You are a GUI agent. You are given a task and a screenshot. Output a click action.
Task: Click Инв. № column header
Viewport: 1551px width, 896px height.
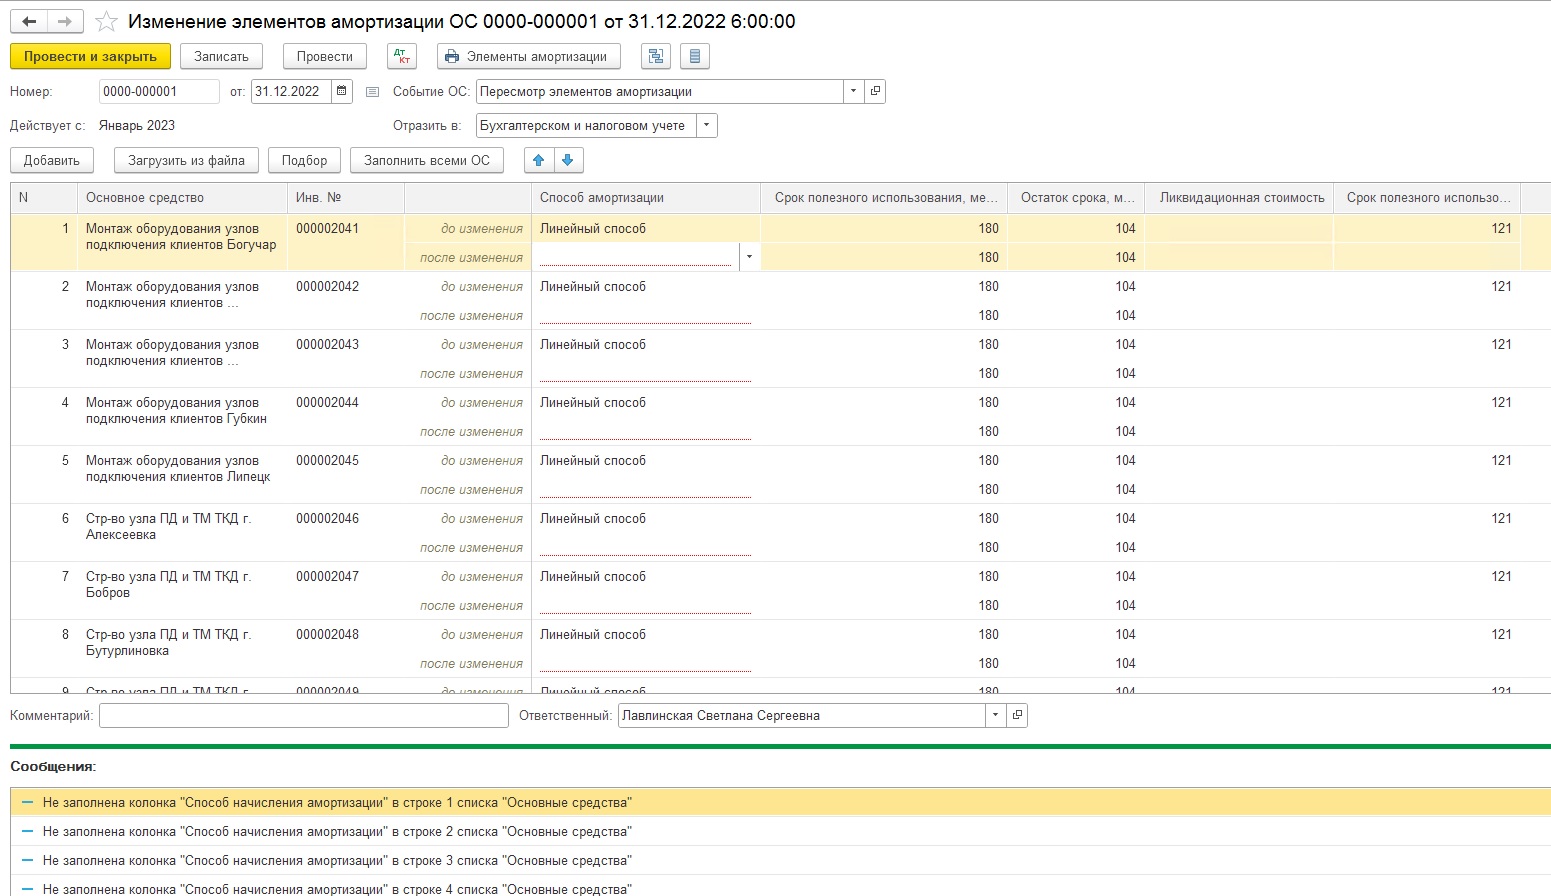[x=346, y=198]
